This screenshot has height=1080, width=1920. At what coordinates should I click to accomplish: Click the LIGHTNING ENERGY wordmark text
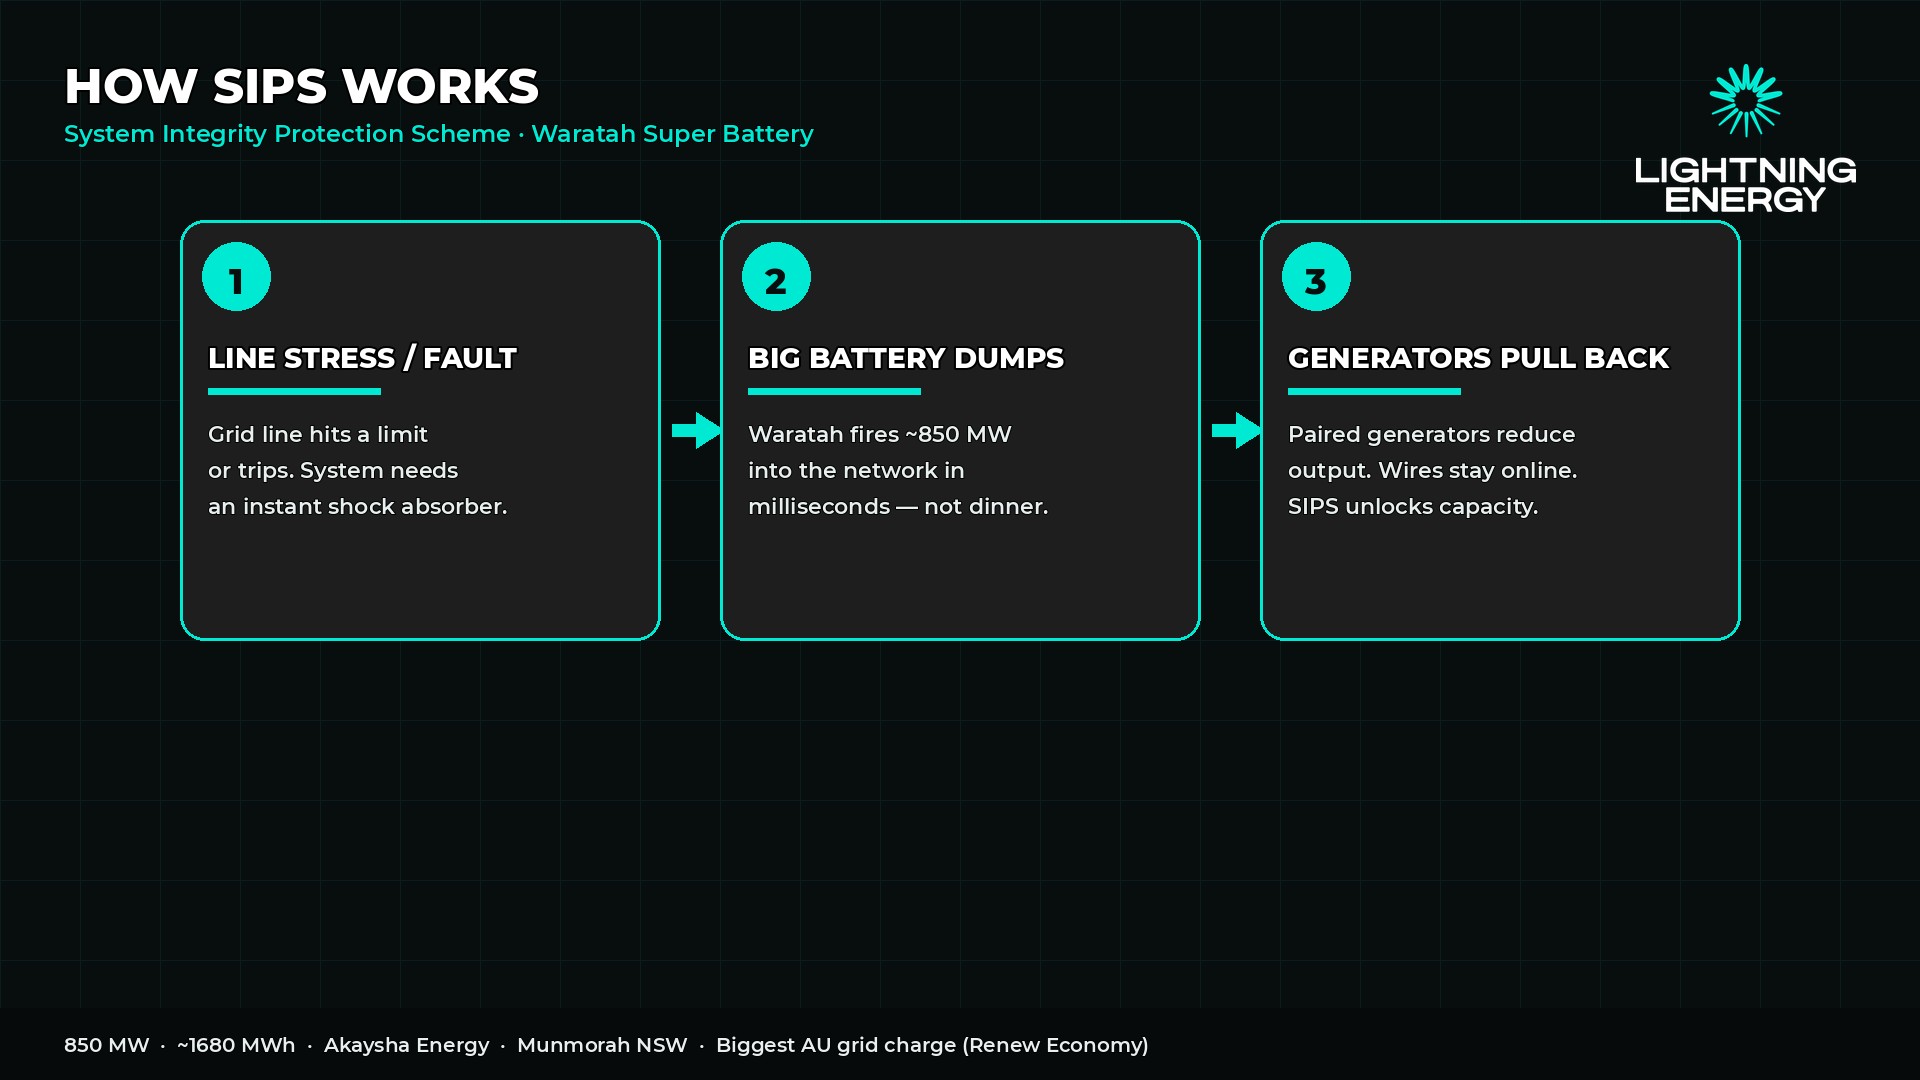(x=1745, y=185)
